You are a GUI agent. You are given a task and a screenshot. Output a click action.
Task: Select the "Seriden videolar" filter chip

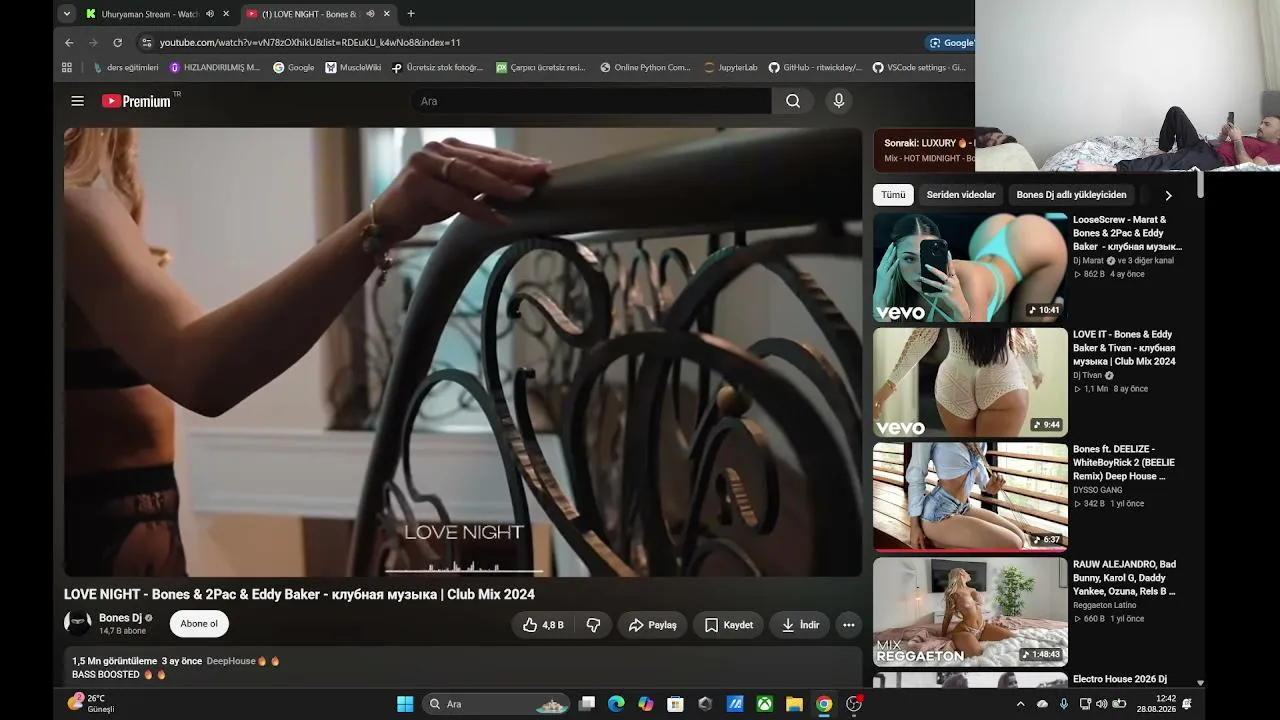tap(961, 195)
